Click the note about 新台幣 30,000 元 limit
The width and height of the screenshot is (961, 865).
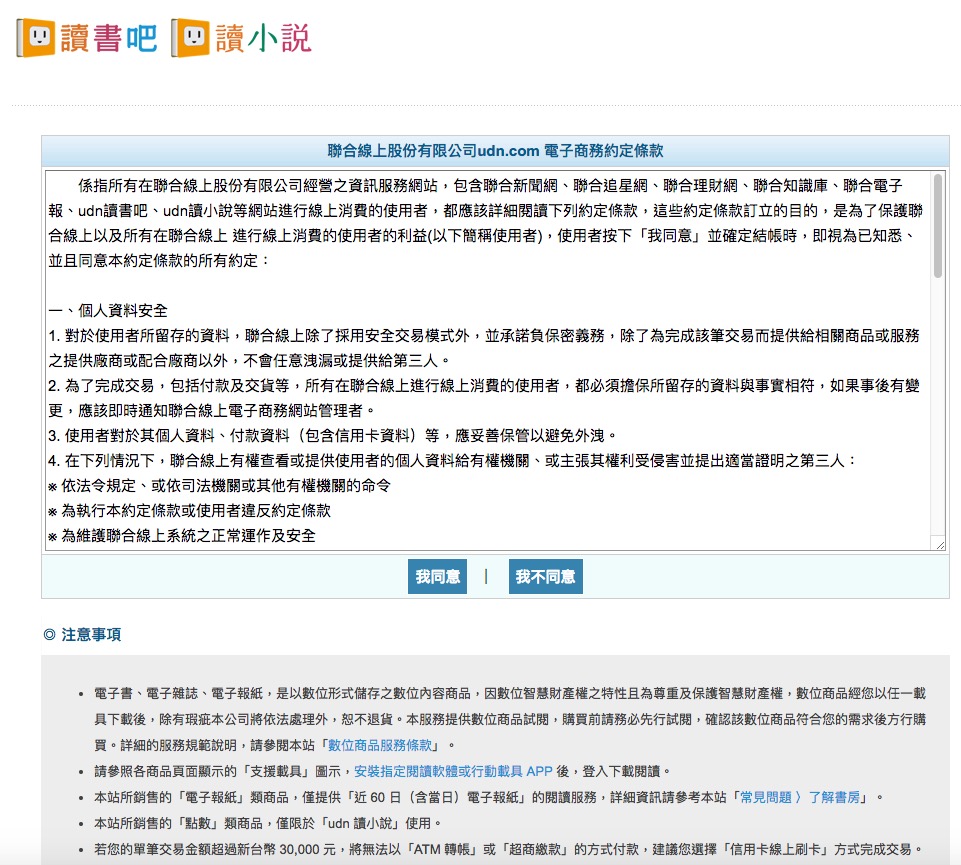tap(509, 849)
